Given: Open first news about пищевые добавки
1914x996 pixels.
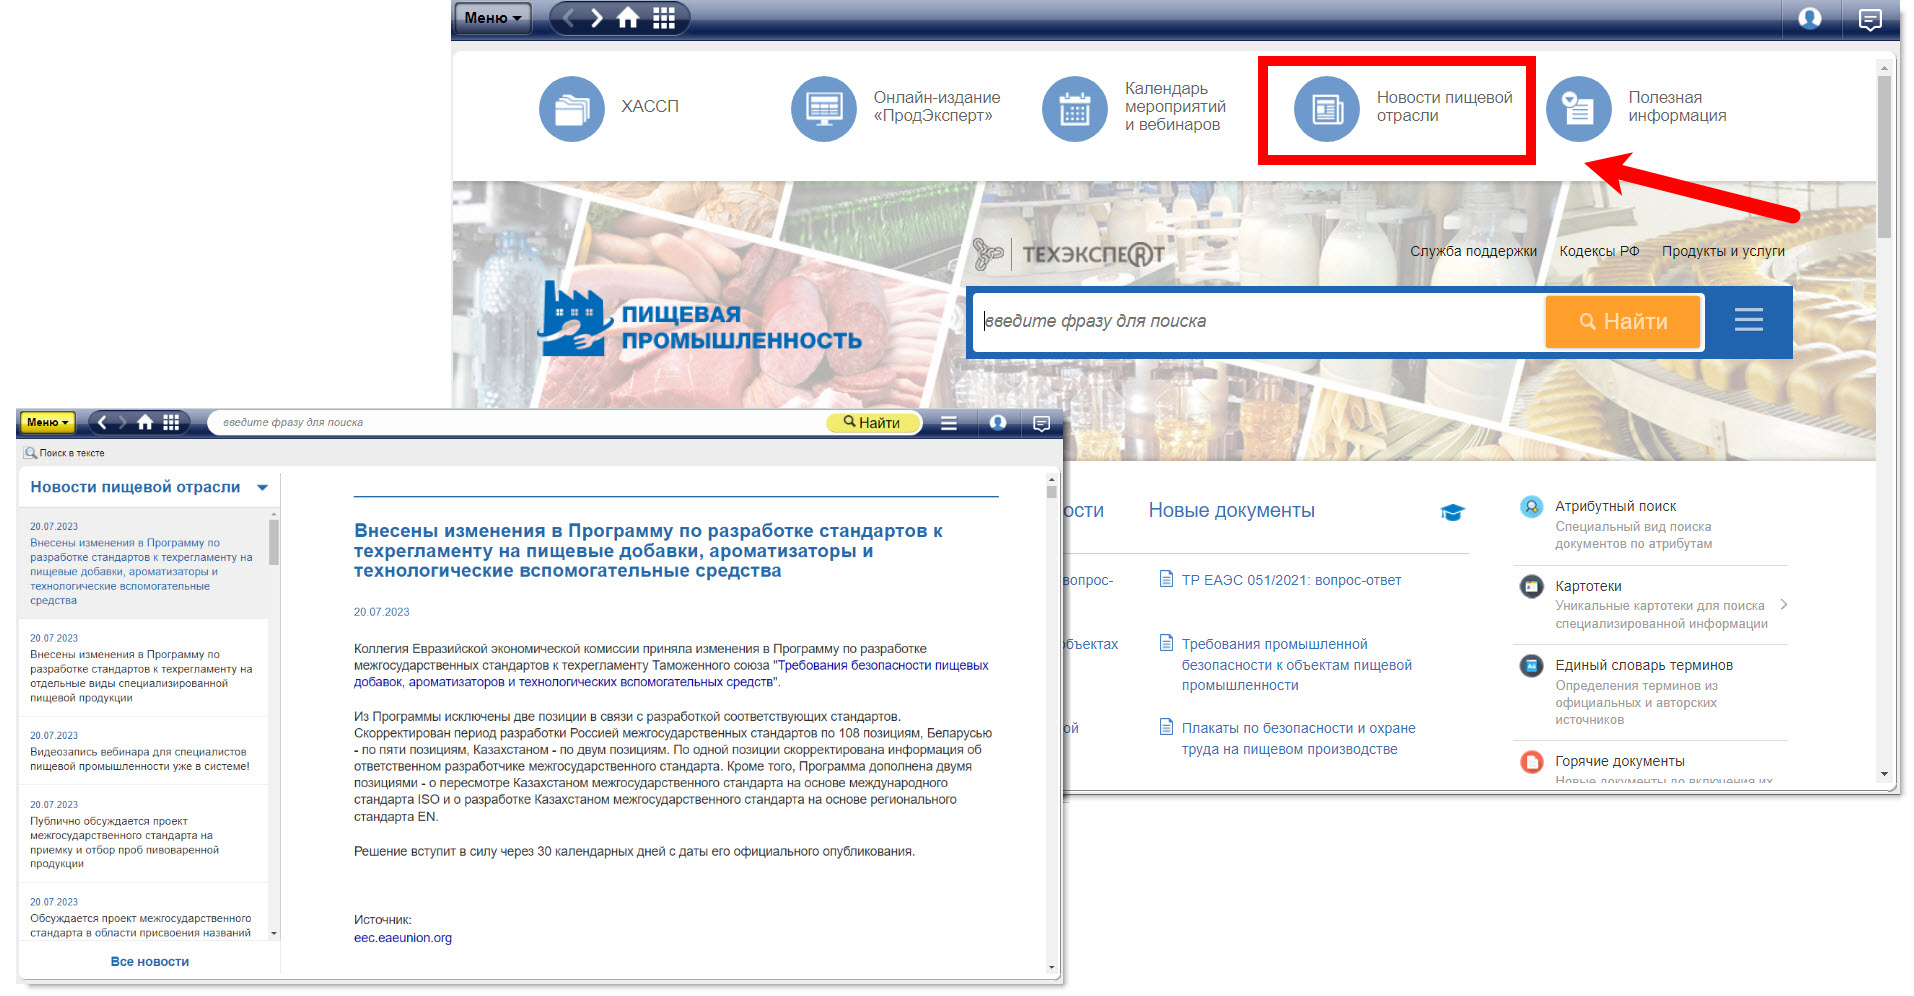Looking at the screenshot, I should point(141,572).
